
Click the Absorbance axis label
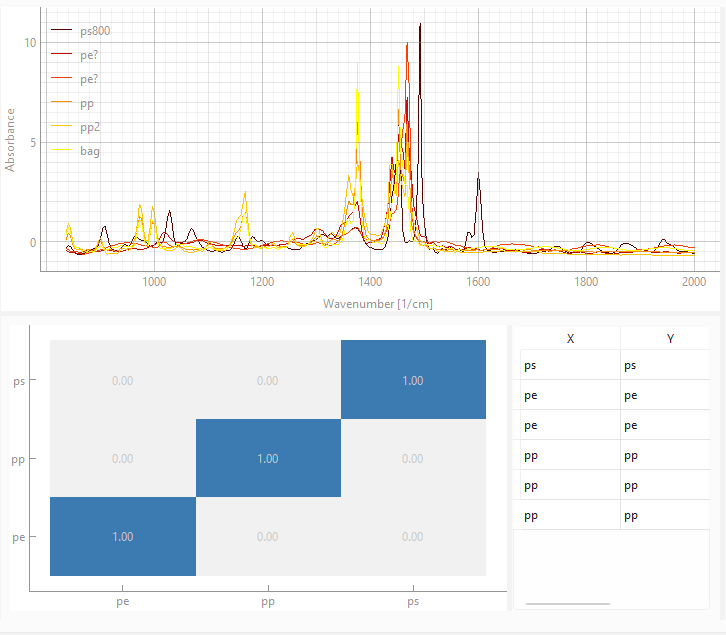pos(11,139)
